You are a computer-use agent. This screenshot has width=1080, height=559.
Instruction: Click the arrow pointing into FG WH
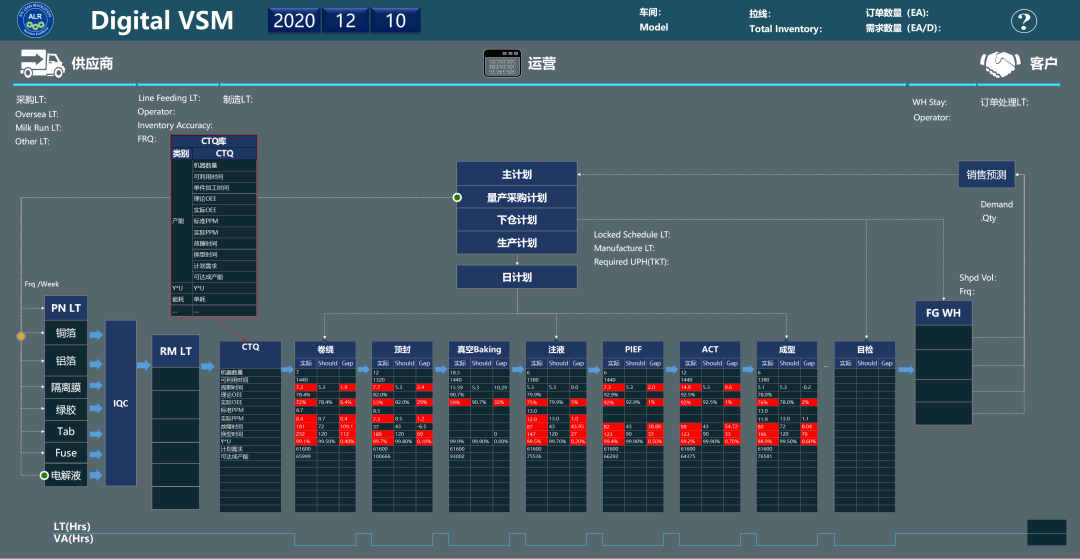pos(906,370)
